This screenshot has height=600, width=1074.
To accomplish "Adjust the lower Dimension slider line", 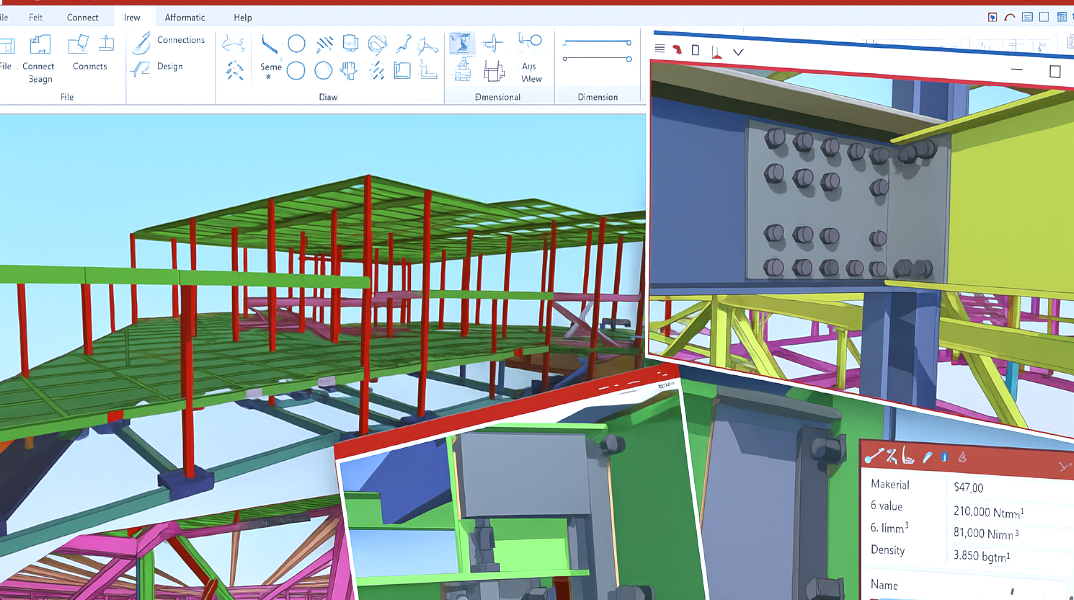I will [x=597, y=59].
